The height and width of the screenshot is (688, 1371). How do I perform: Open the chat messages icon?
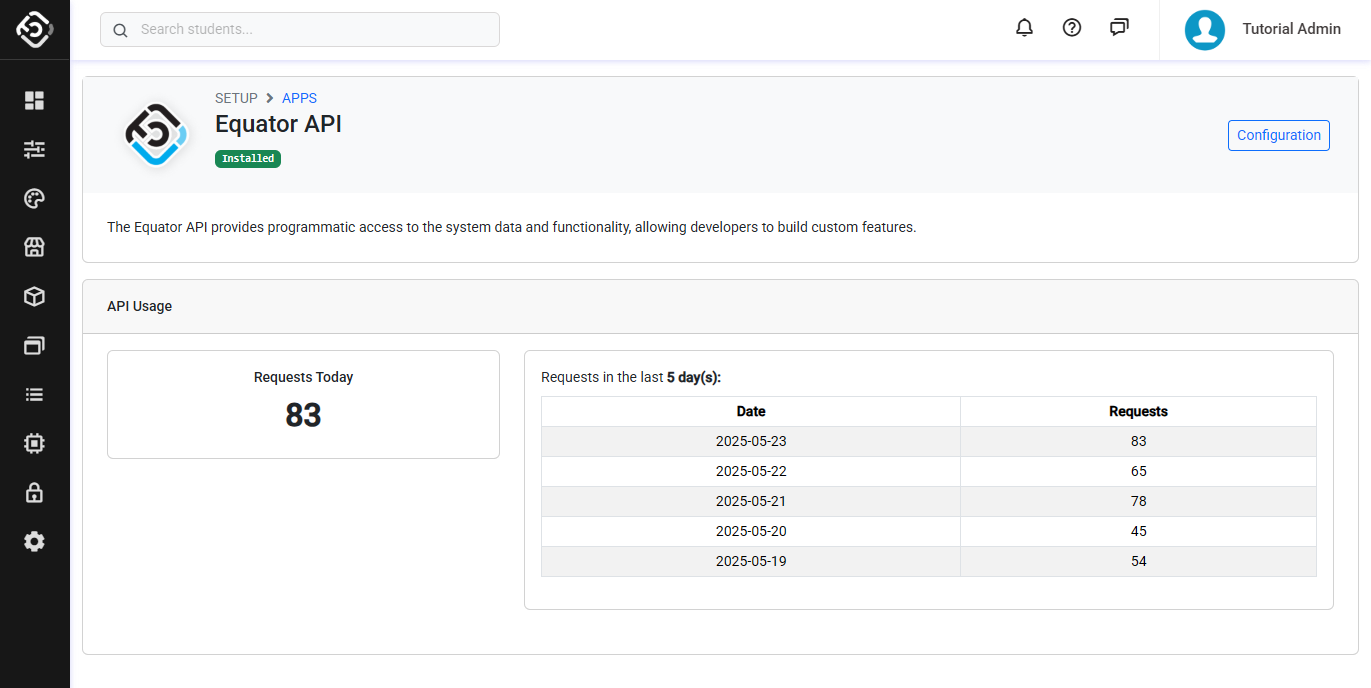1119,28
